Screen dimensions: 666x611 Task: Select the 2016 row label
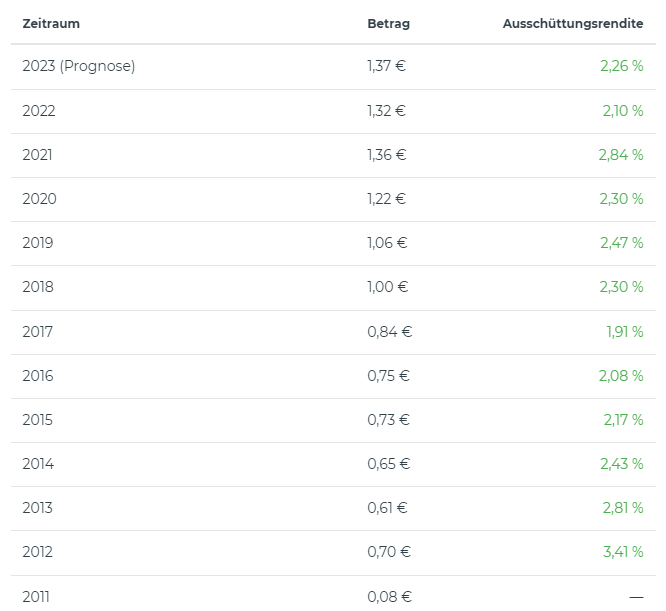[x=38, y=376]
